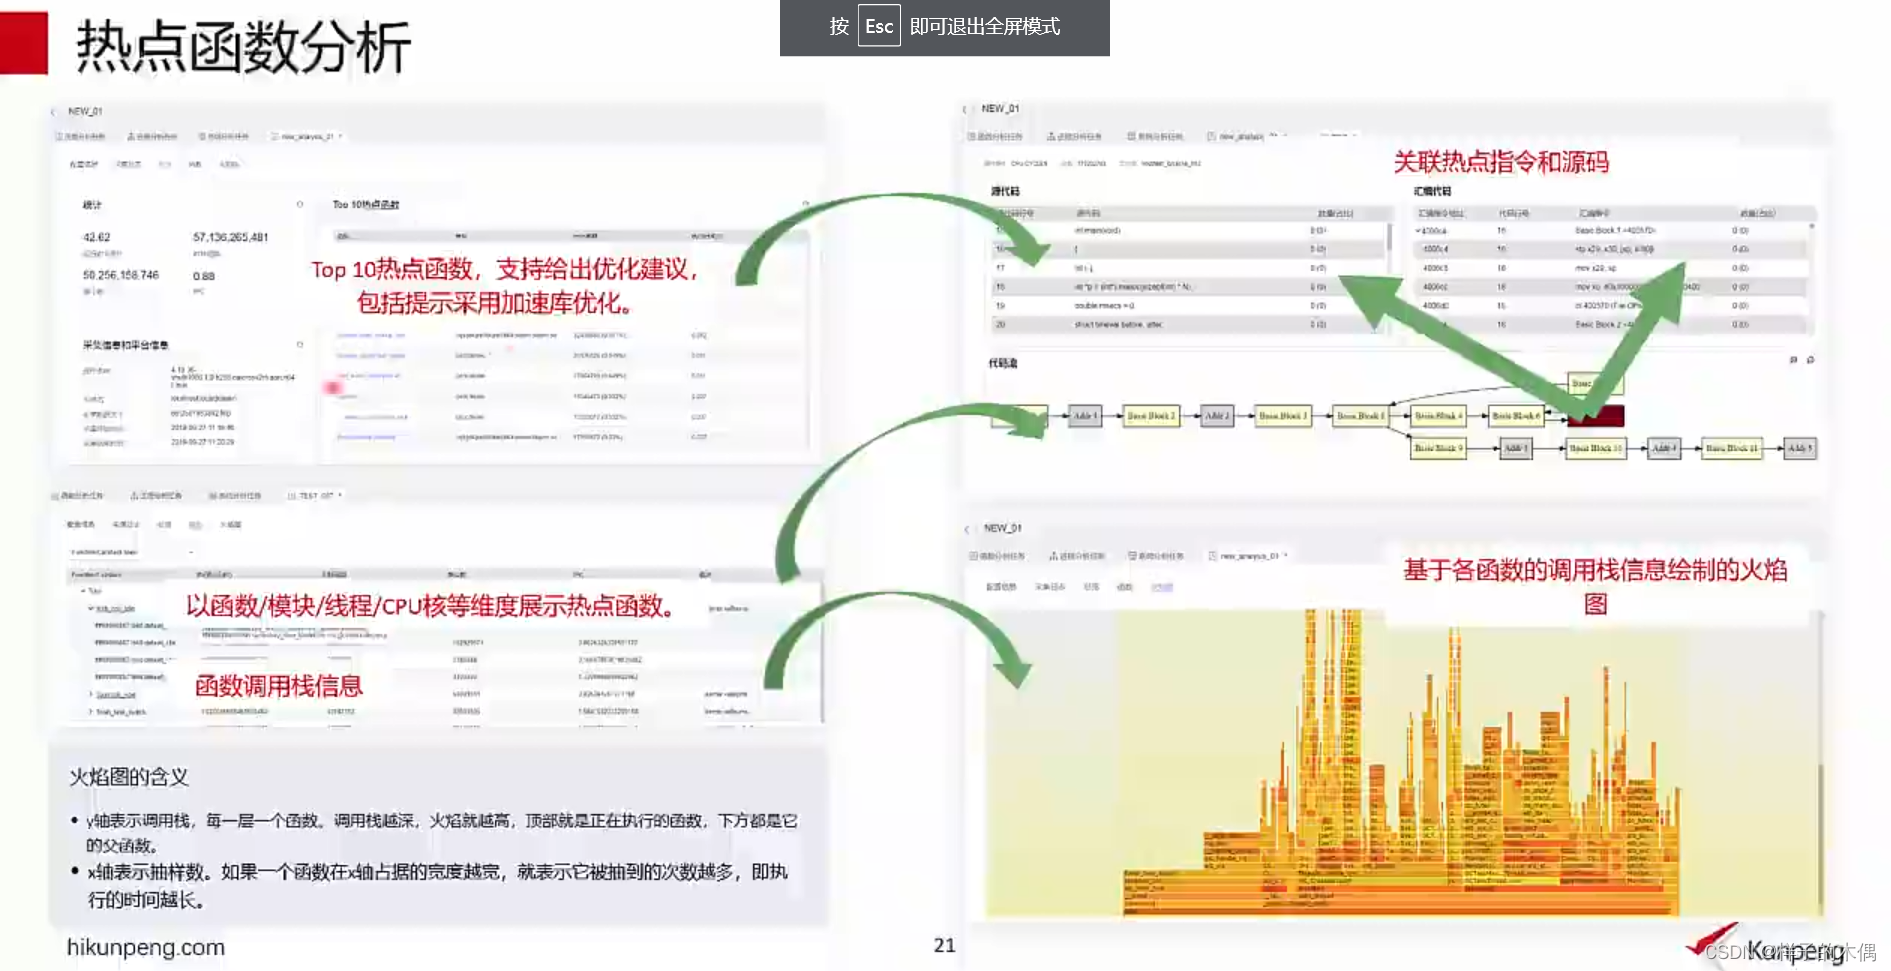Click the widest base bar of the flame graph
This screenshot has width=1891, height=971.
click(x=1397, y=912)
